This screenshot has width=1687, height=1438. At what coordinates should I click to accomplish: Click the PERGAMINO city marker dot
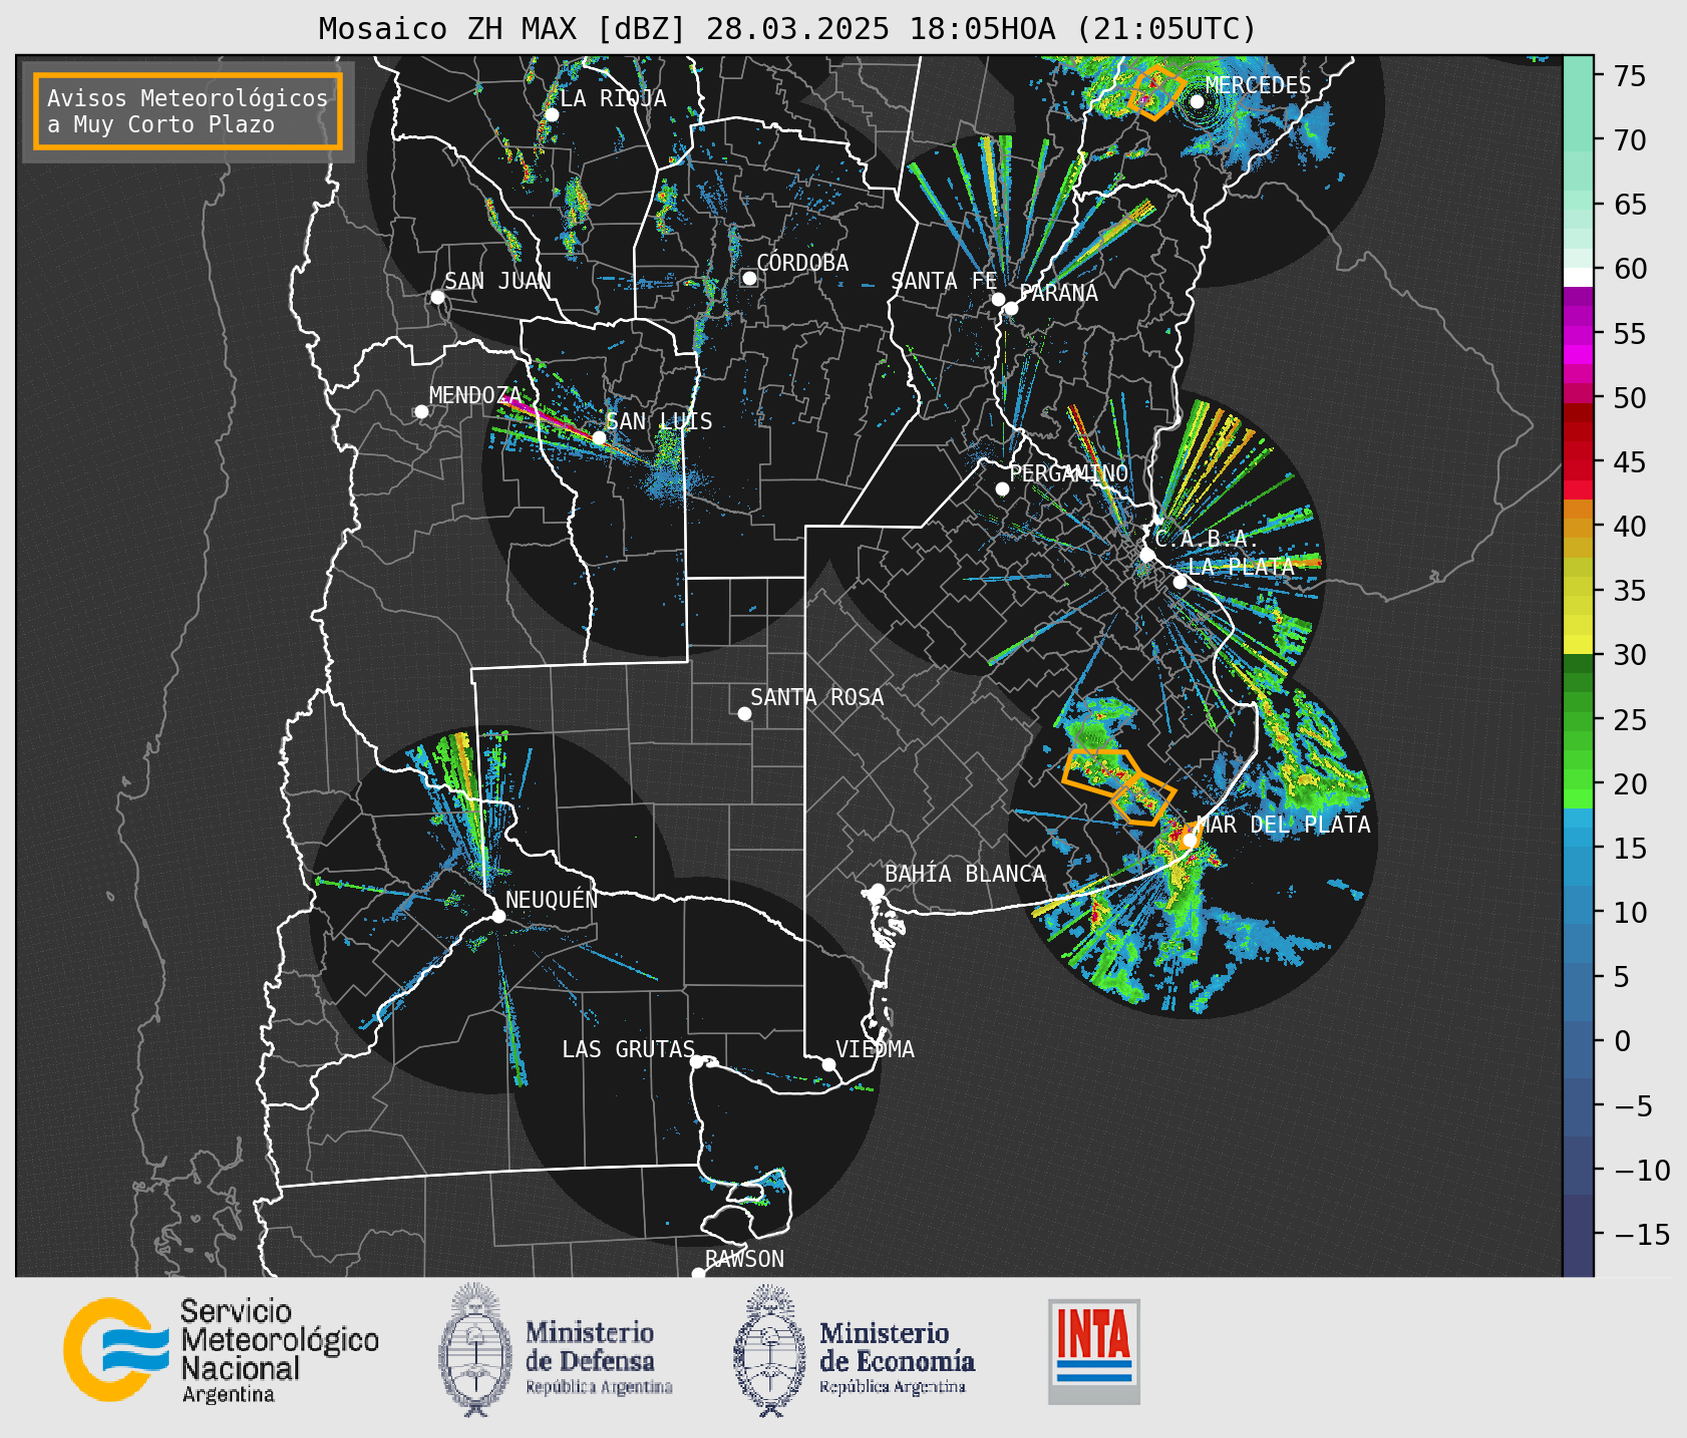pyautogui.click(x=1002, y=489)
